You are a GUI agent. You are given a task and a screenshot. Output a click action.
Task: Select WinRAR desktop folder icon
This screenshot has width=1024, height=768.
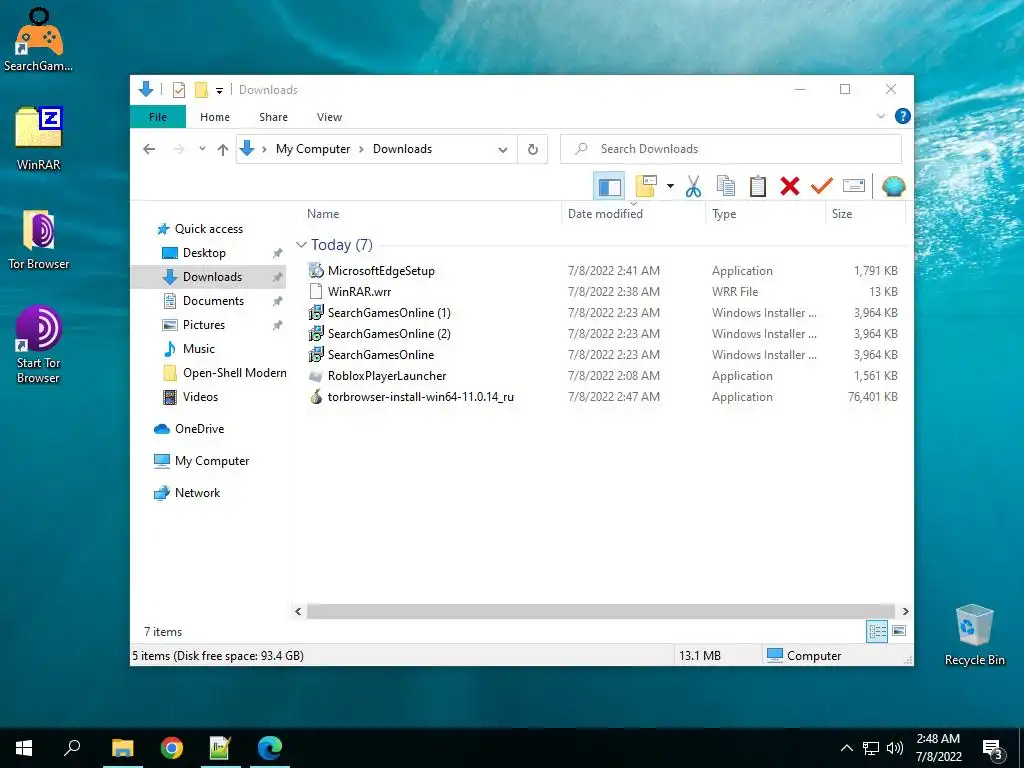click(39, 138)
